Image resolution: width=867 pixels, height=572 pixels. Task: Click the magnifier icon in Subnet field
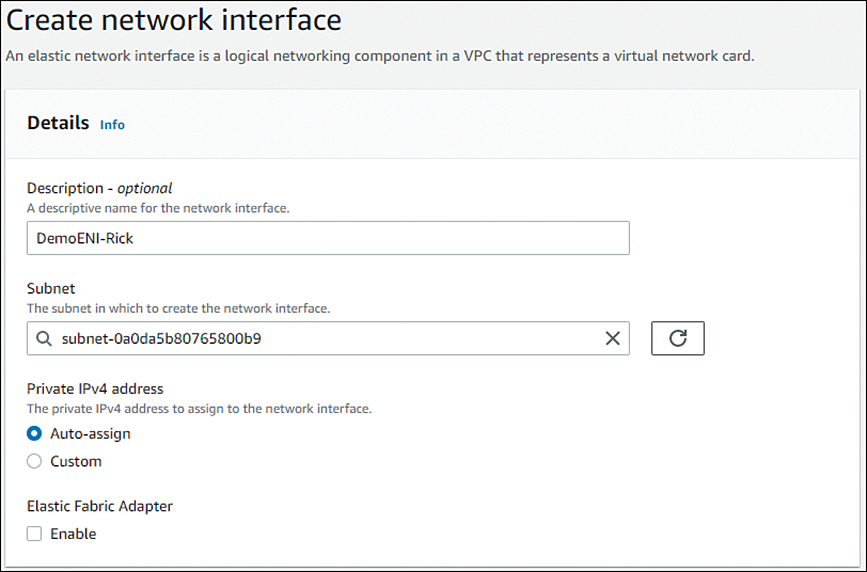(x=44, y=338)
